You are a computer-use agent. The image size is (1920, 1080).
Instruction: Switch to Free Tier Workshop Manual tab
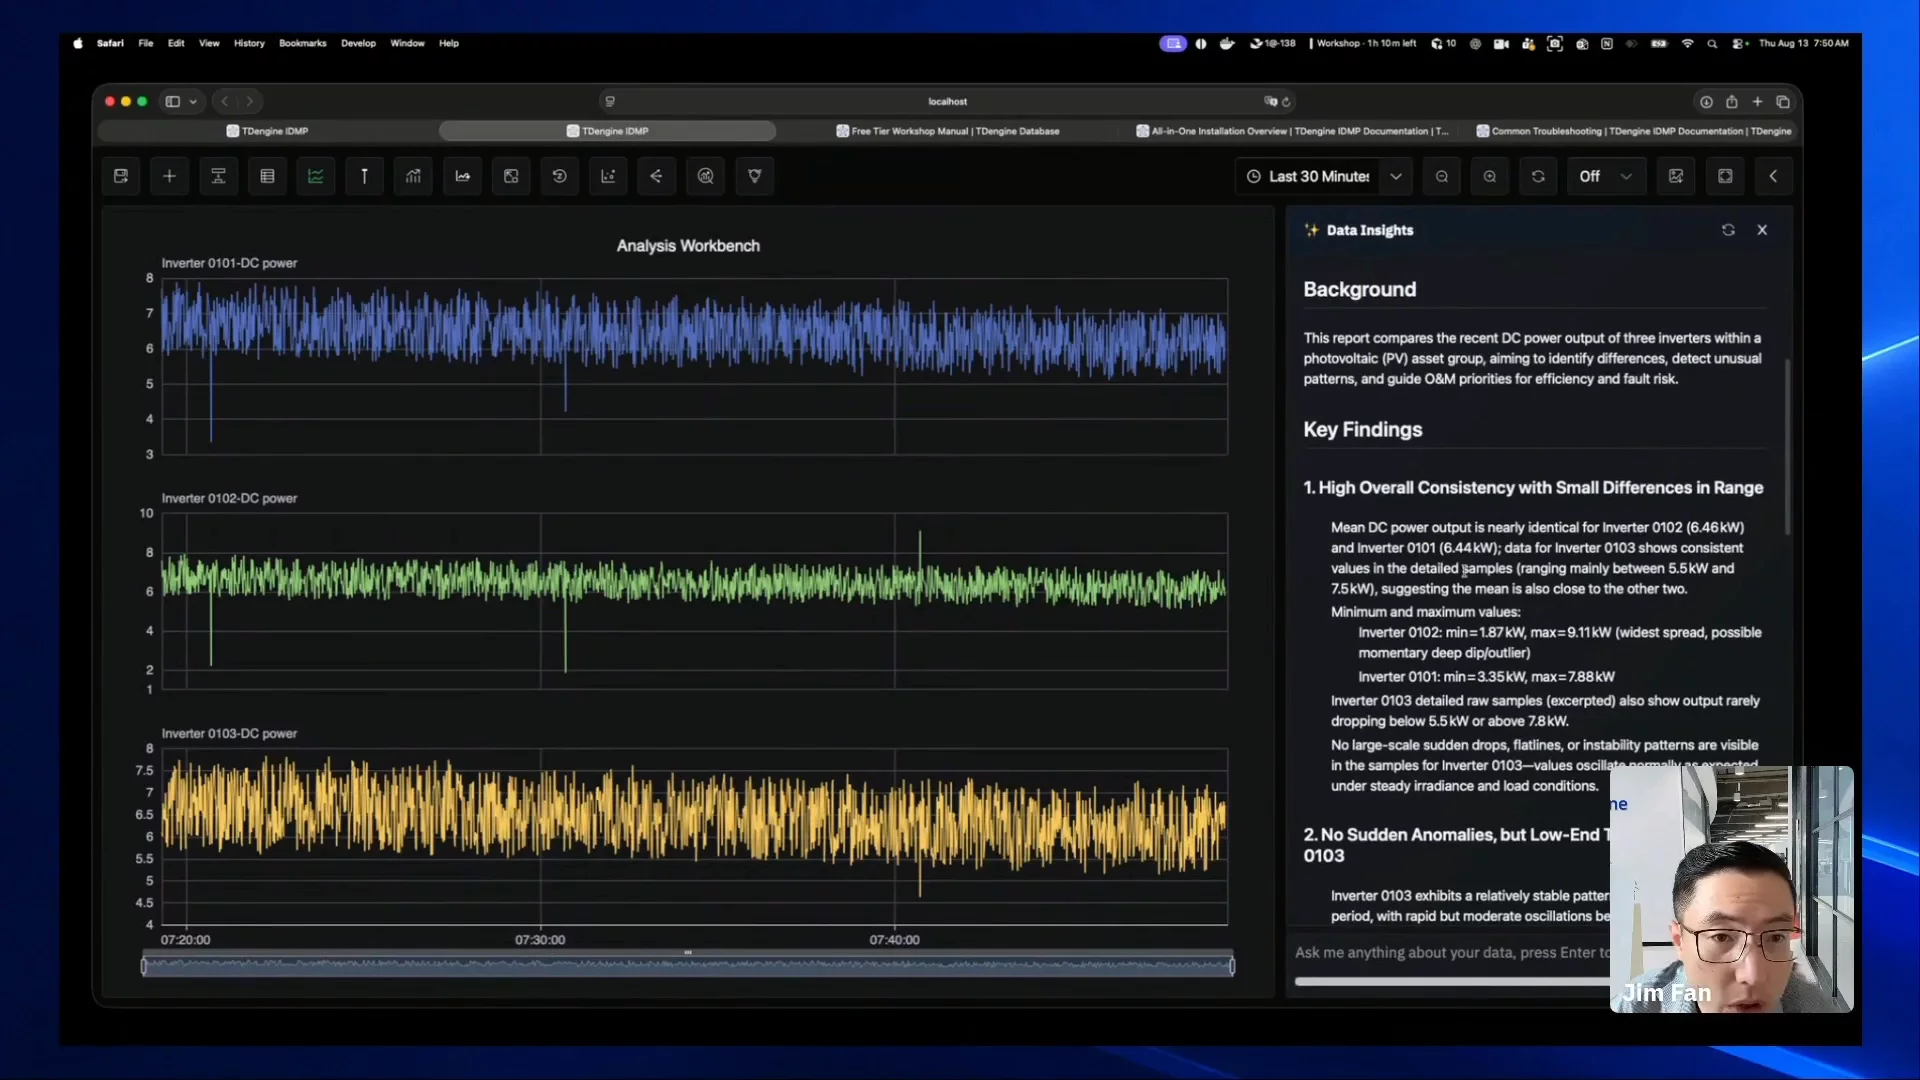[x=948, y=131]
